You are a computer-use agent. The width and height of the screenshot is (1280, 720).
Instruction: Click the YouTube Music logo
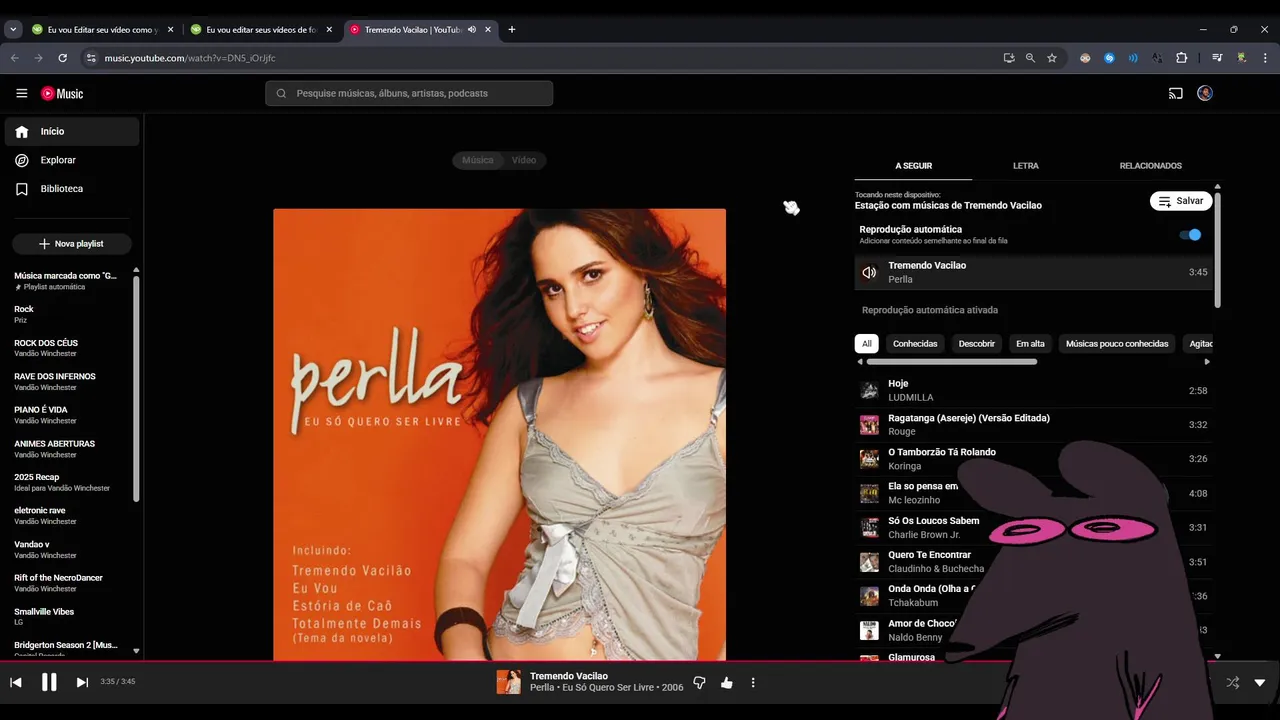(62, 93)
